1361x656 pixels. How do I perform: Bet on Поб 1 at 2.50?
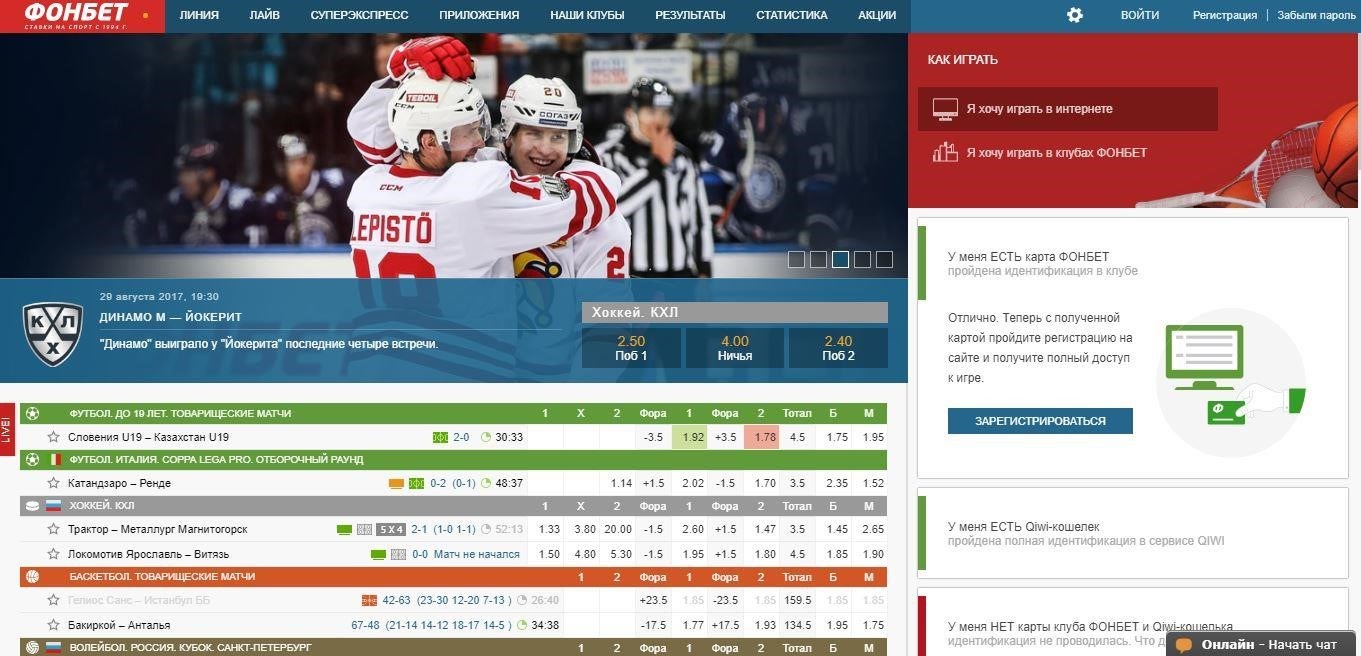point(631,348)
